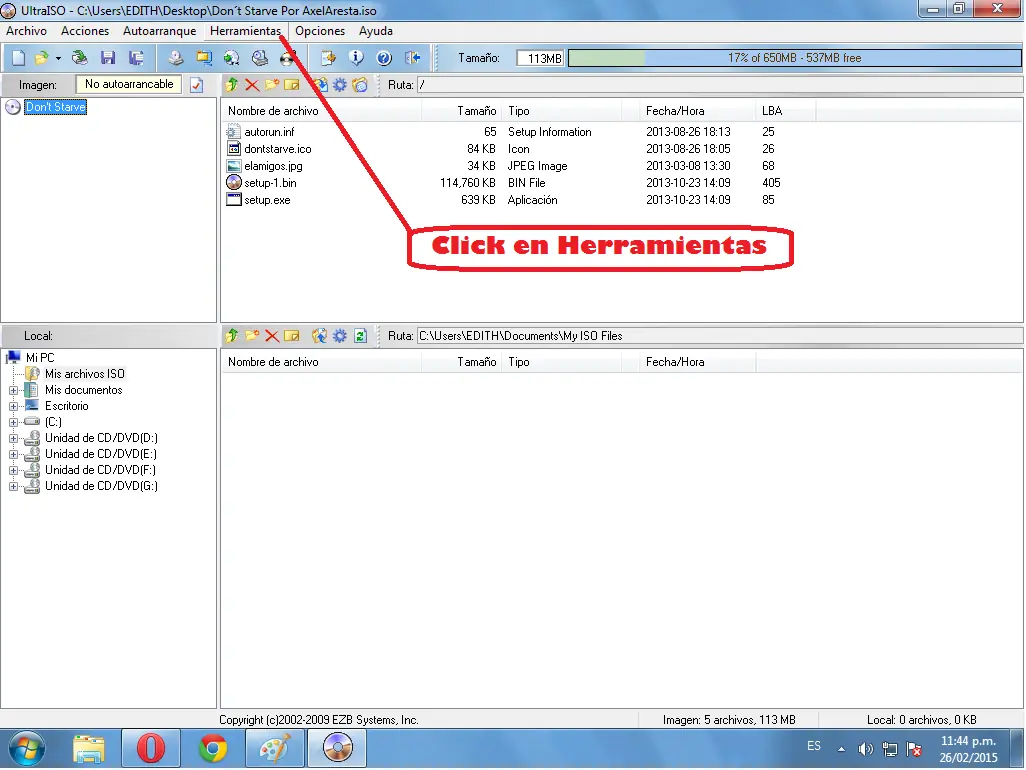Viewport: 1026px width, 770px height.
Task: Click the Up folder icon in image toolbar
Action: pyautogui.click(x=232, y=84)
